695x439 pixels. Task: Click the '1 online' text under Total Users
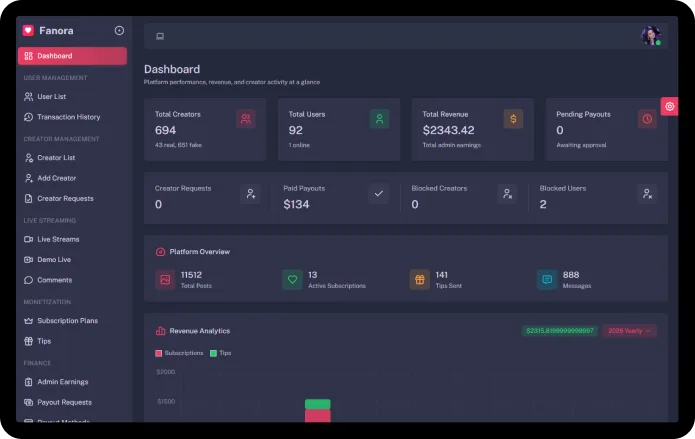299,145
